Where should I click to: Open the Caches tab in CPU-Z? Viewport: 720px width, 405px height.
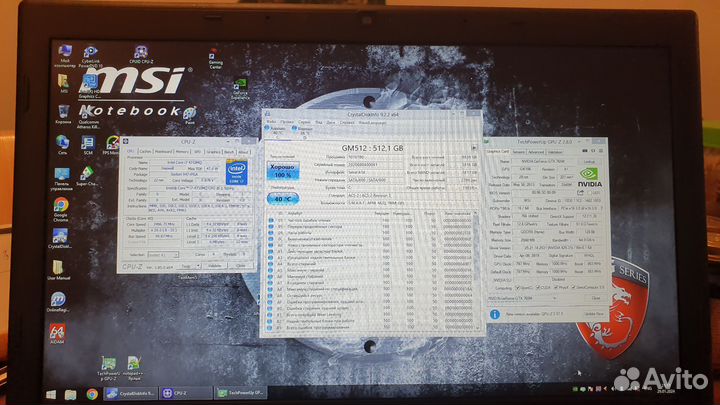tap(145, 152)
